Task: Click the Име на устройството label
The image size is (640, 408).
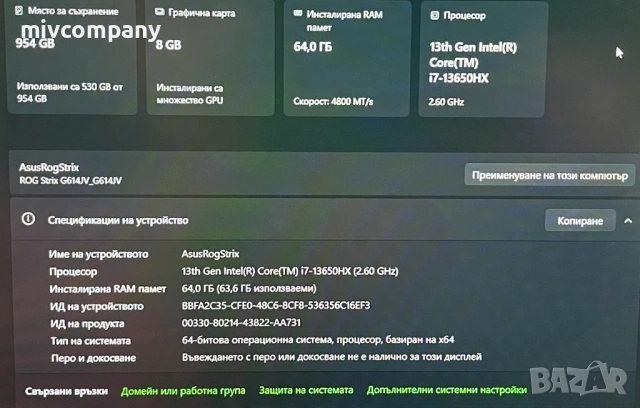Action: point(98,254)
